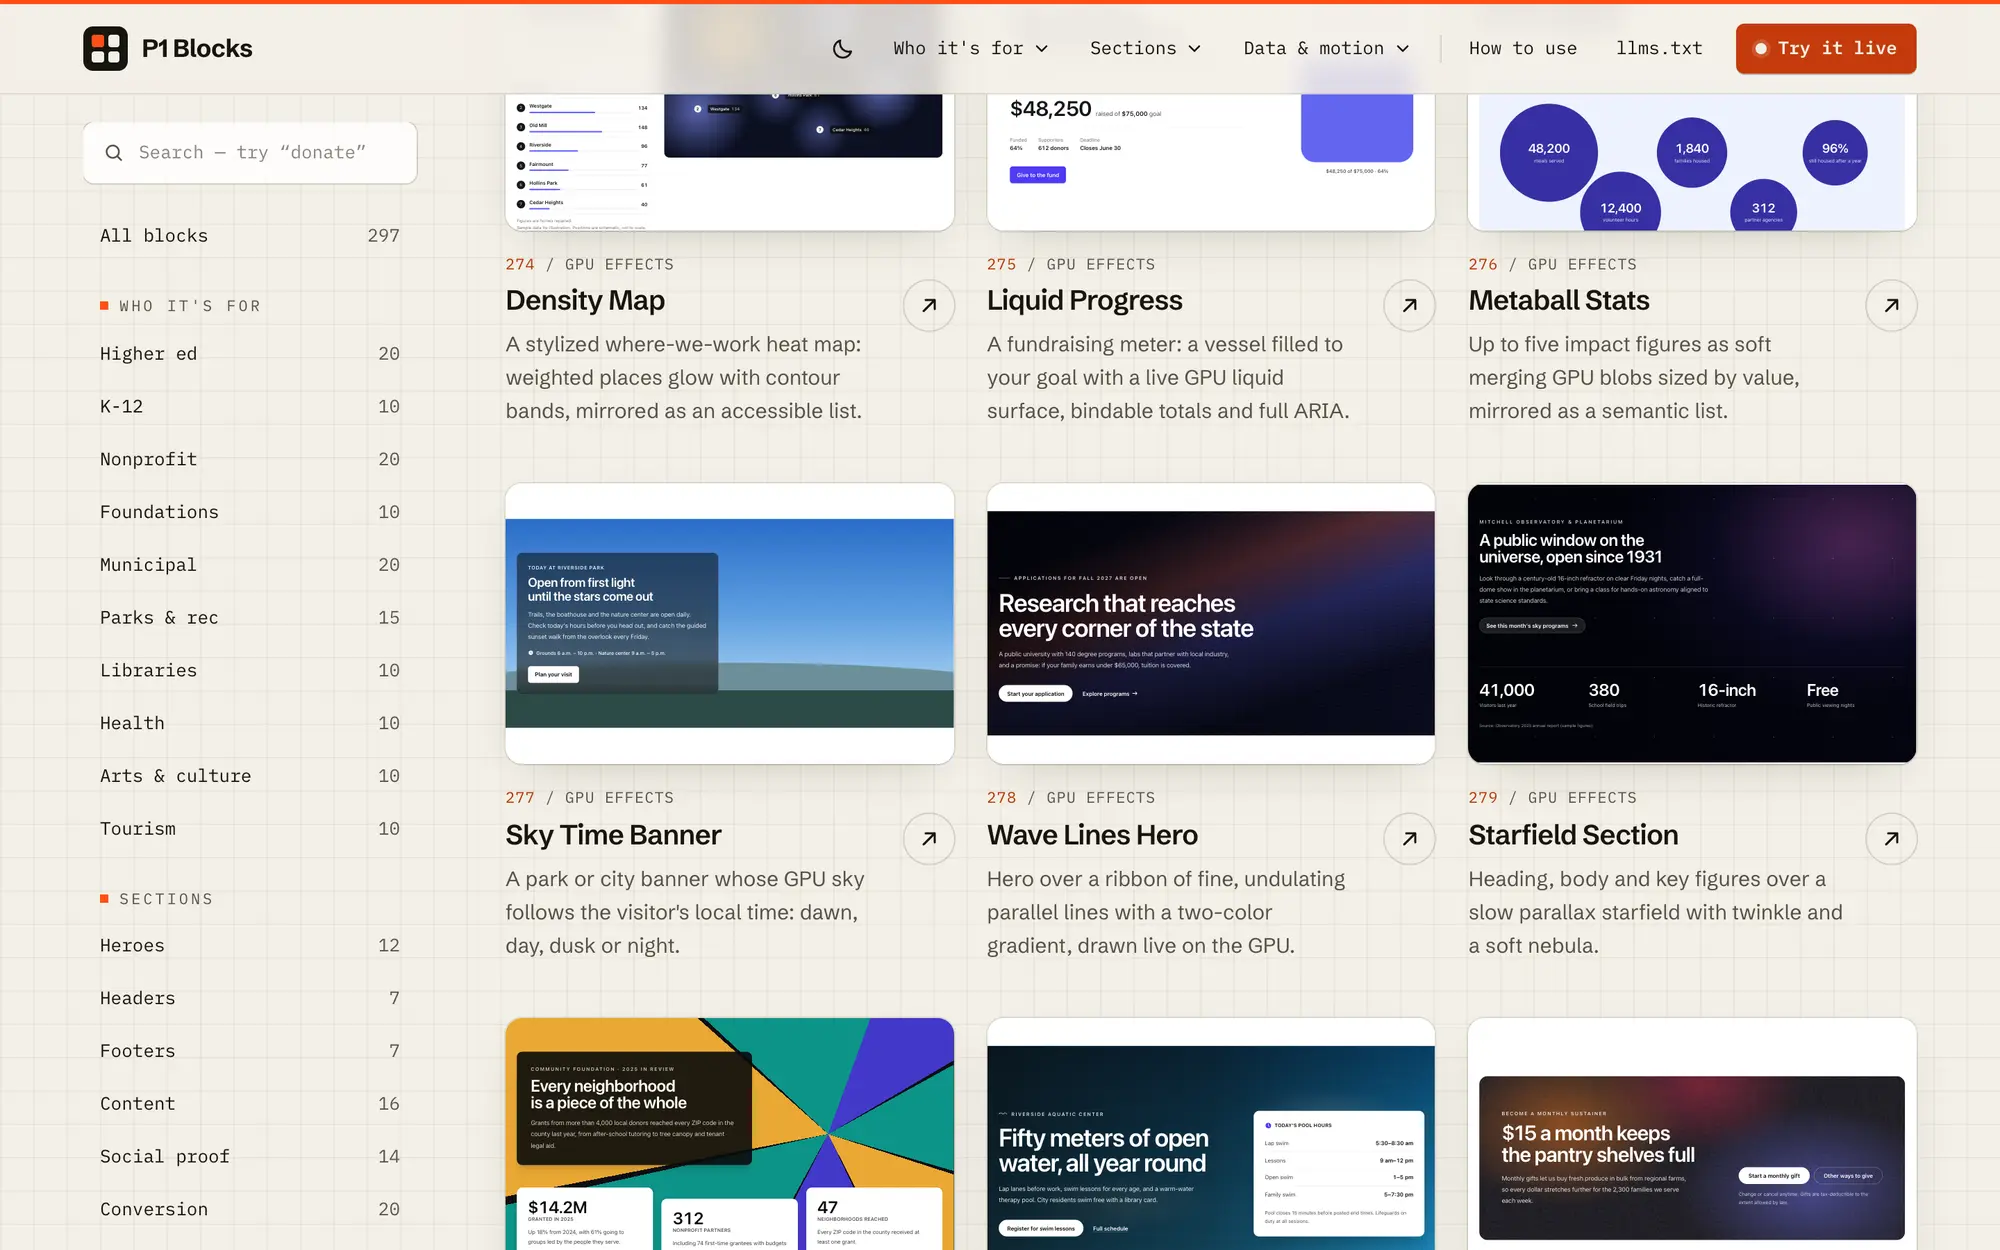Click the "Fifty meters of open water" preview

click(x=1211, y=1134)
